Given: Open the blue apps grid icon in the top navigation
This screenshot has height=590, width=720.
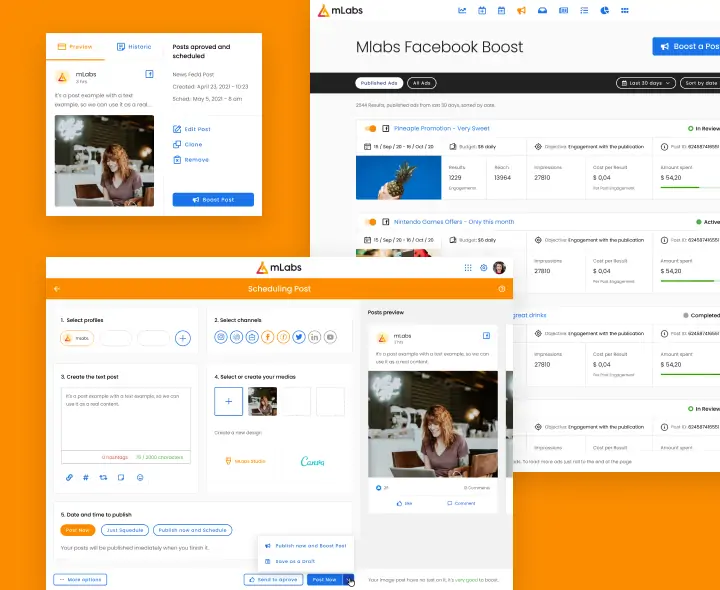Looking at the screenshot, I should [x=624, y=11].
